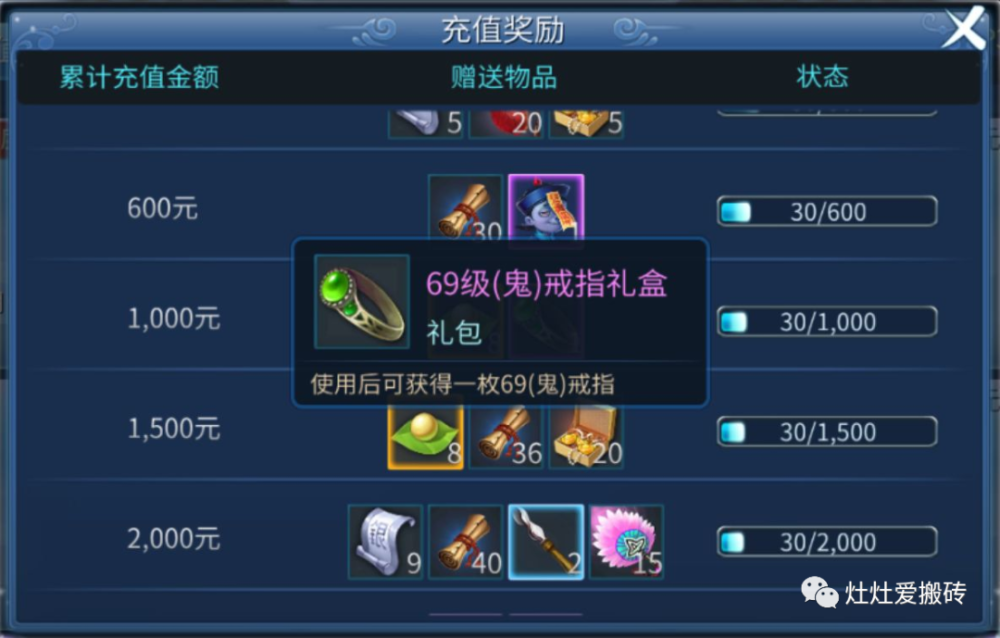Click the 69级(鬼)戒指礼盒 item title

pos(547,284)
